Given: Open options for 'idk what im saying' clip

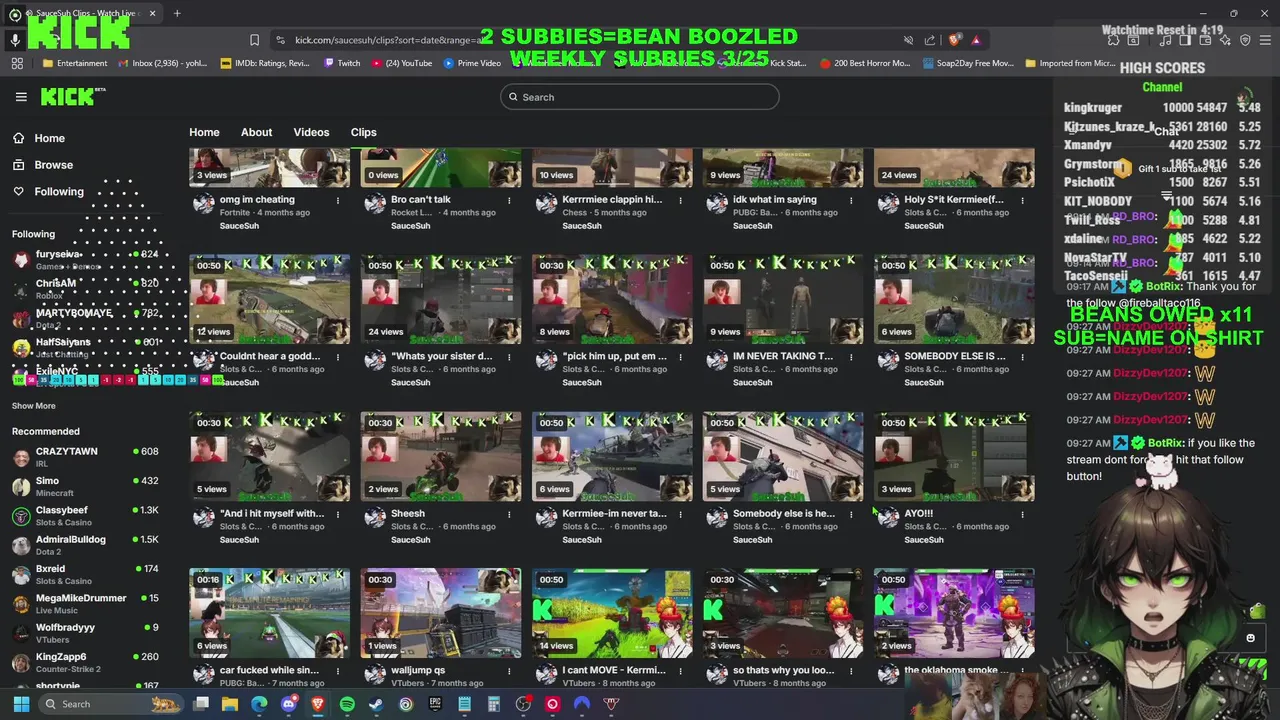Looking at the screenshot, I should tap(851, 200).
